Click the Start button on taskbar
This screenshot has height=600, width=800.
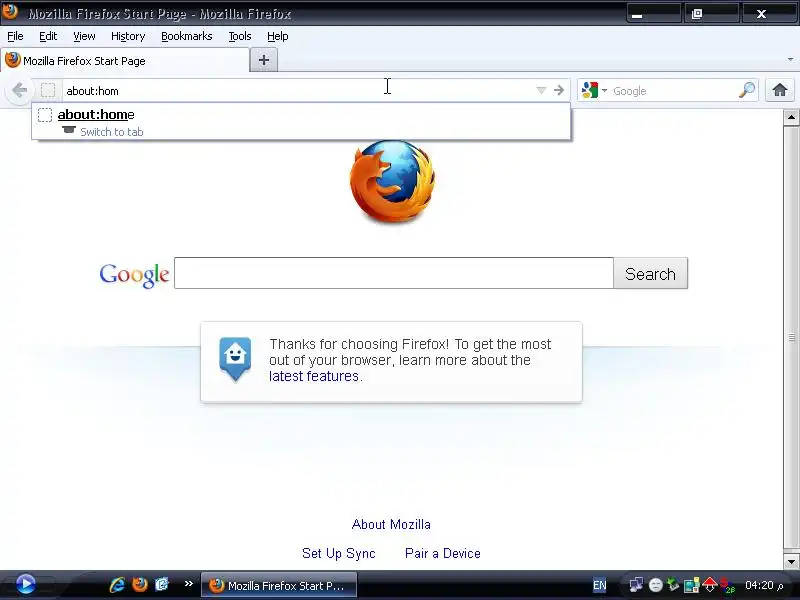click(x=26, y=585)
